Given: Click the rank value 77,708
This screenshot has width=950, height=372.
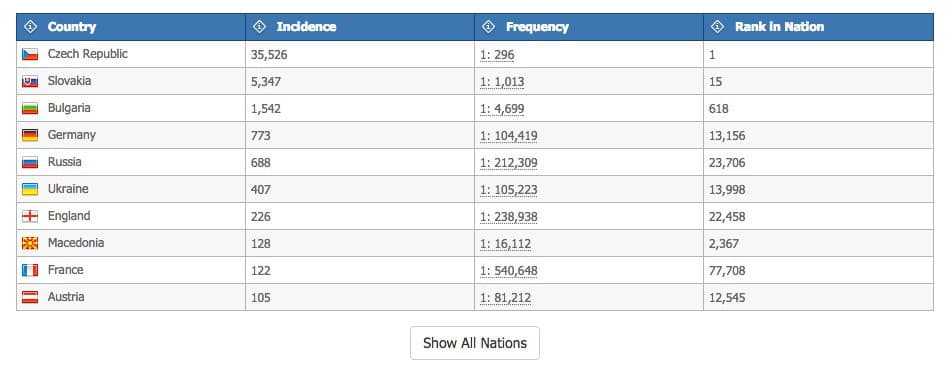Looking at the screenshot, I should point(727,271).
